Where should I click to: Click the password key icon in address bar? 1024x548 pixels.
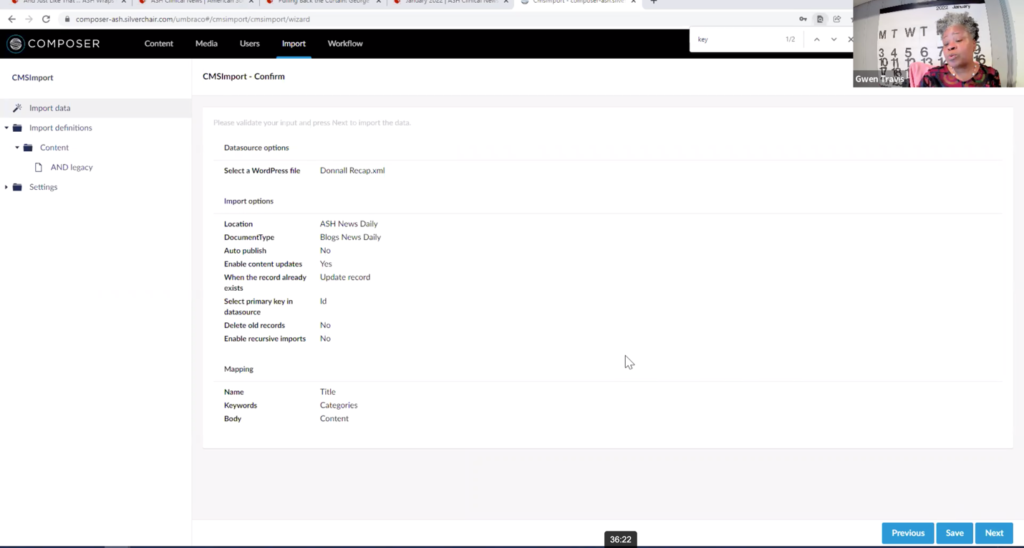click(803, 19)
